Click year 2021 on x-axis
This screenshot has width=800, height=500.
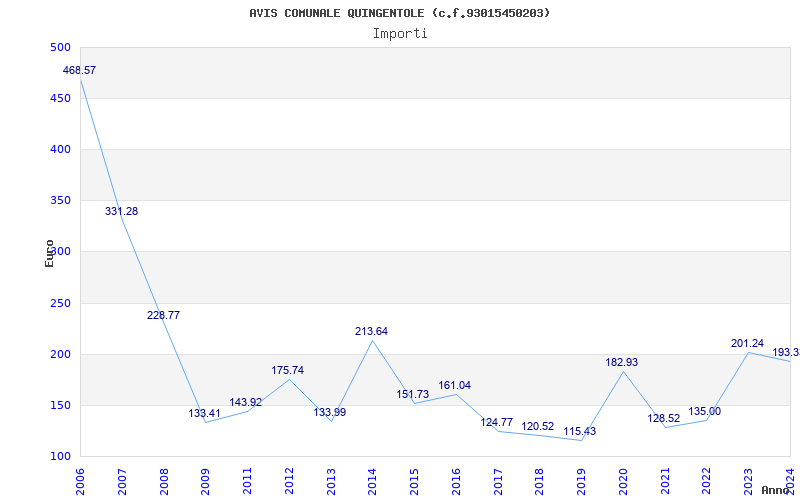click(665, 482)
